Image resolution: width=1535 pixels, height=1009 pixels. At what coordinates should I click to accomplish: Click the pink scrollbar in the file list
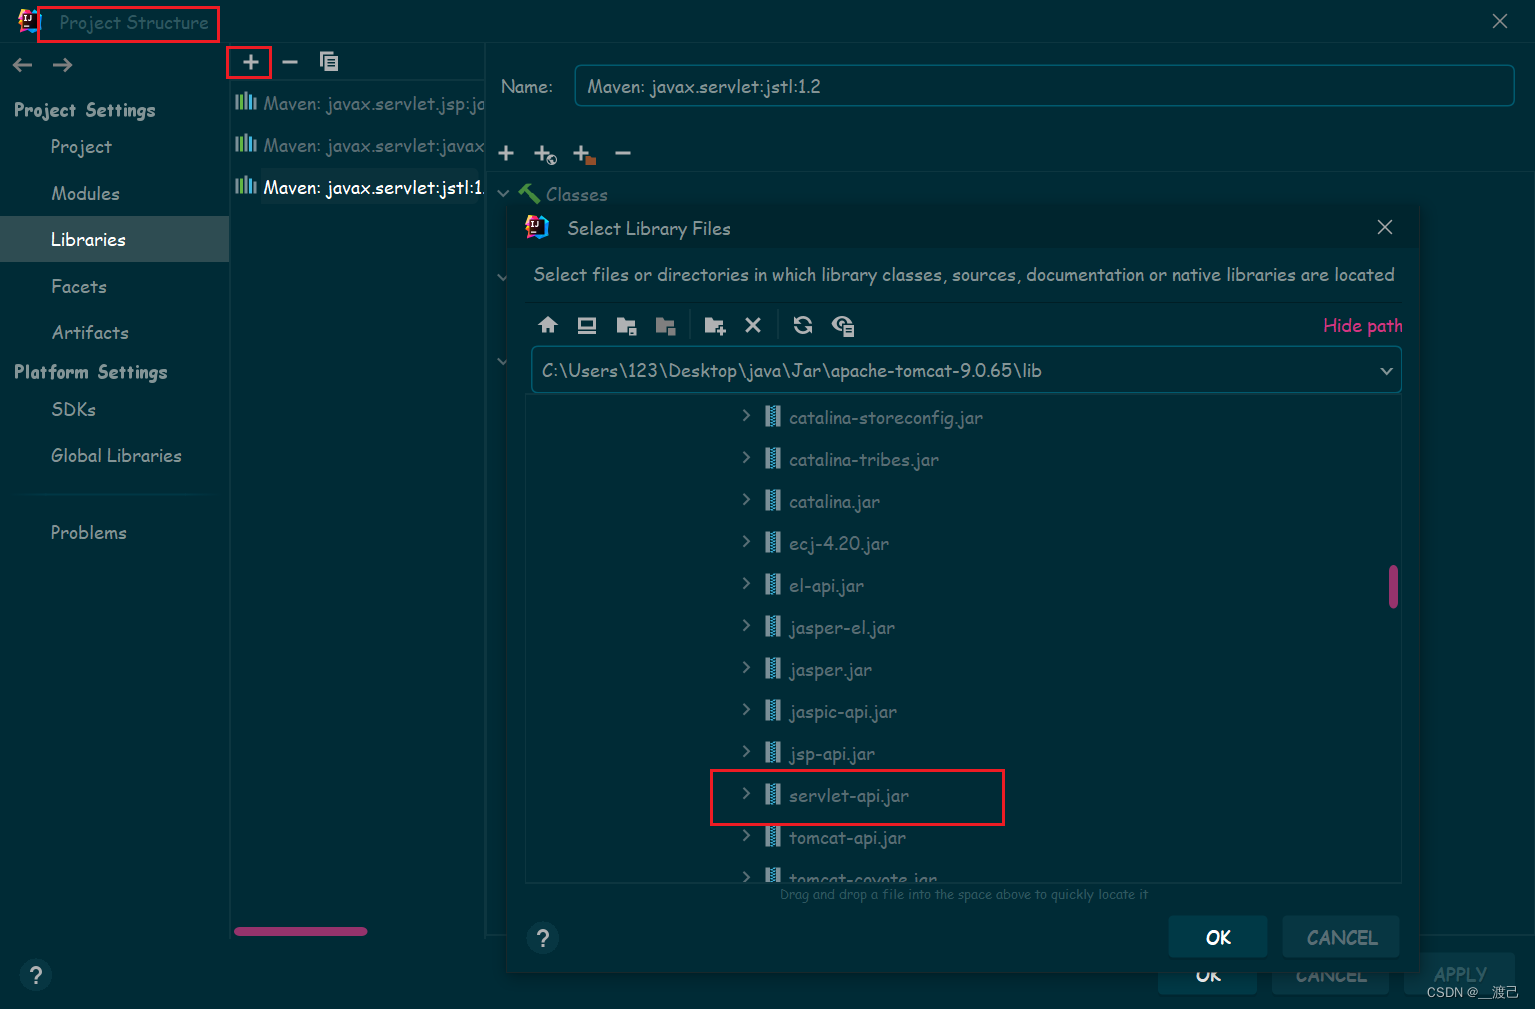1393,587
